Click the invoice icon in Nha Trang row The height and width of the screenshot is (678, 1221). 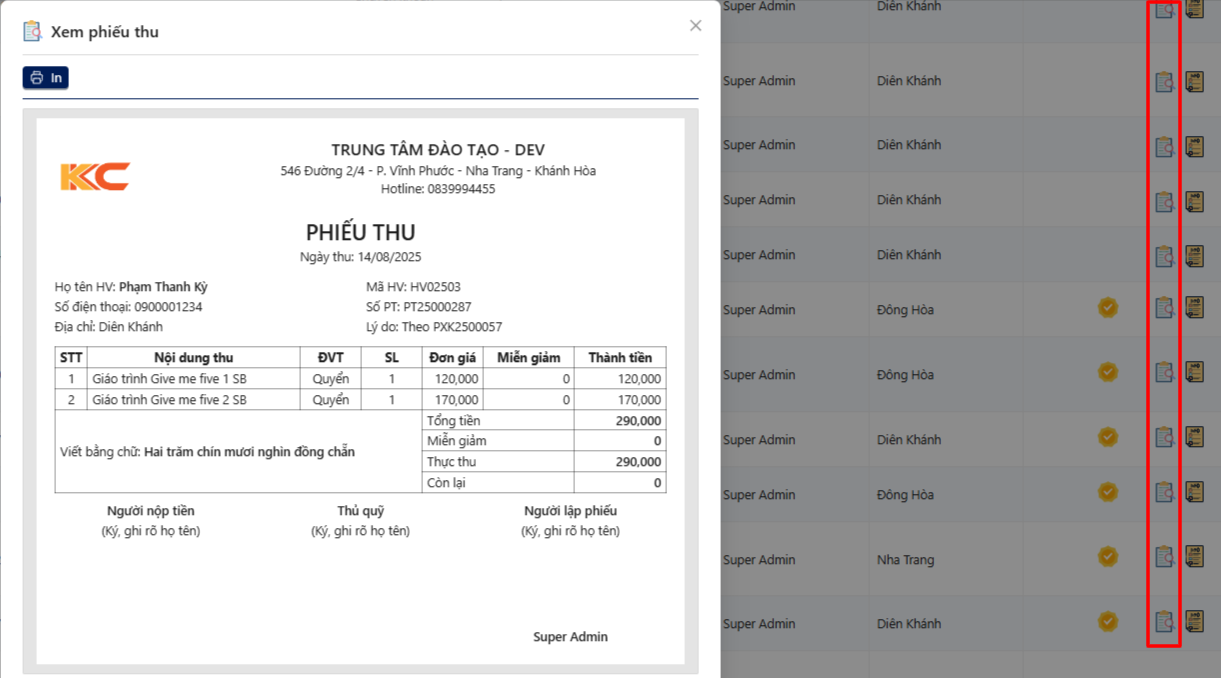(x=1195, y=557)
